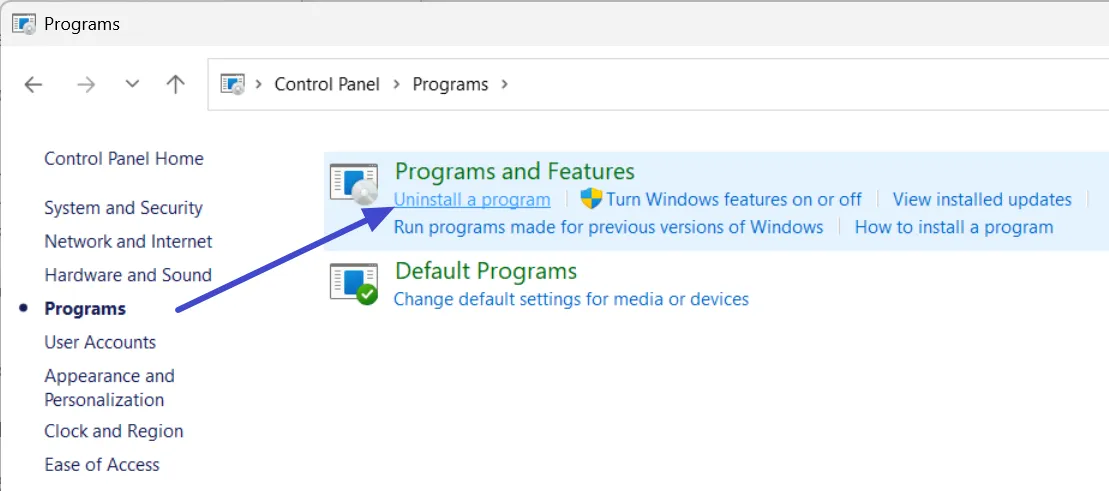
Task: Click the shield icon beside Windows features
Action: (x=591, y=199)
